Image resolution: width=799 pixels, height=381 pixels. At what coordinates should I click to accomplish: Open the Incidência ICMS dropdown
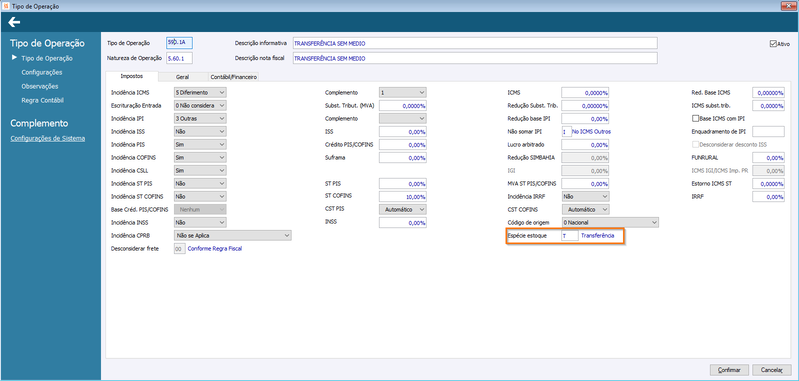200,92
